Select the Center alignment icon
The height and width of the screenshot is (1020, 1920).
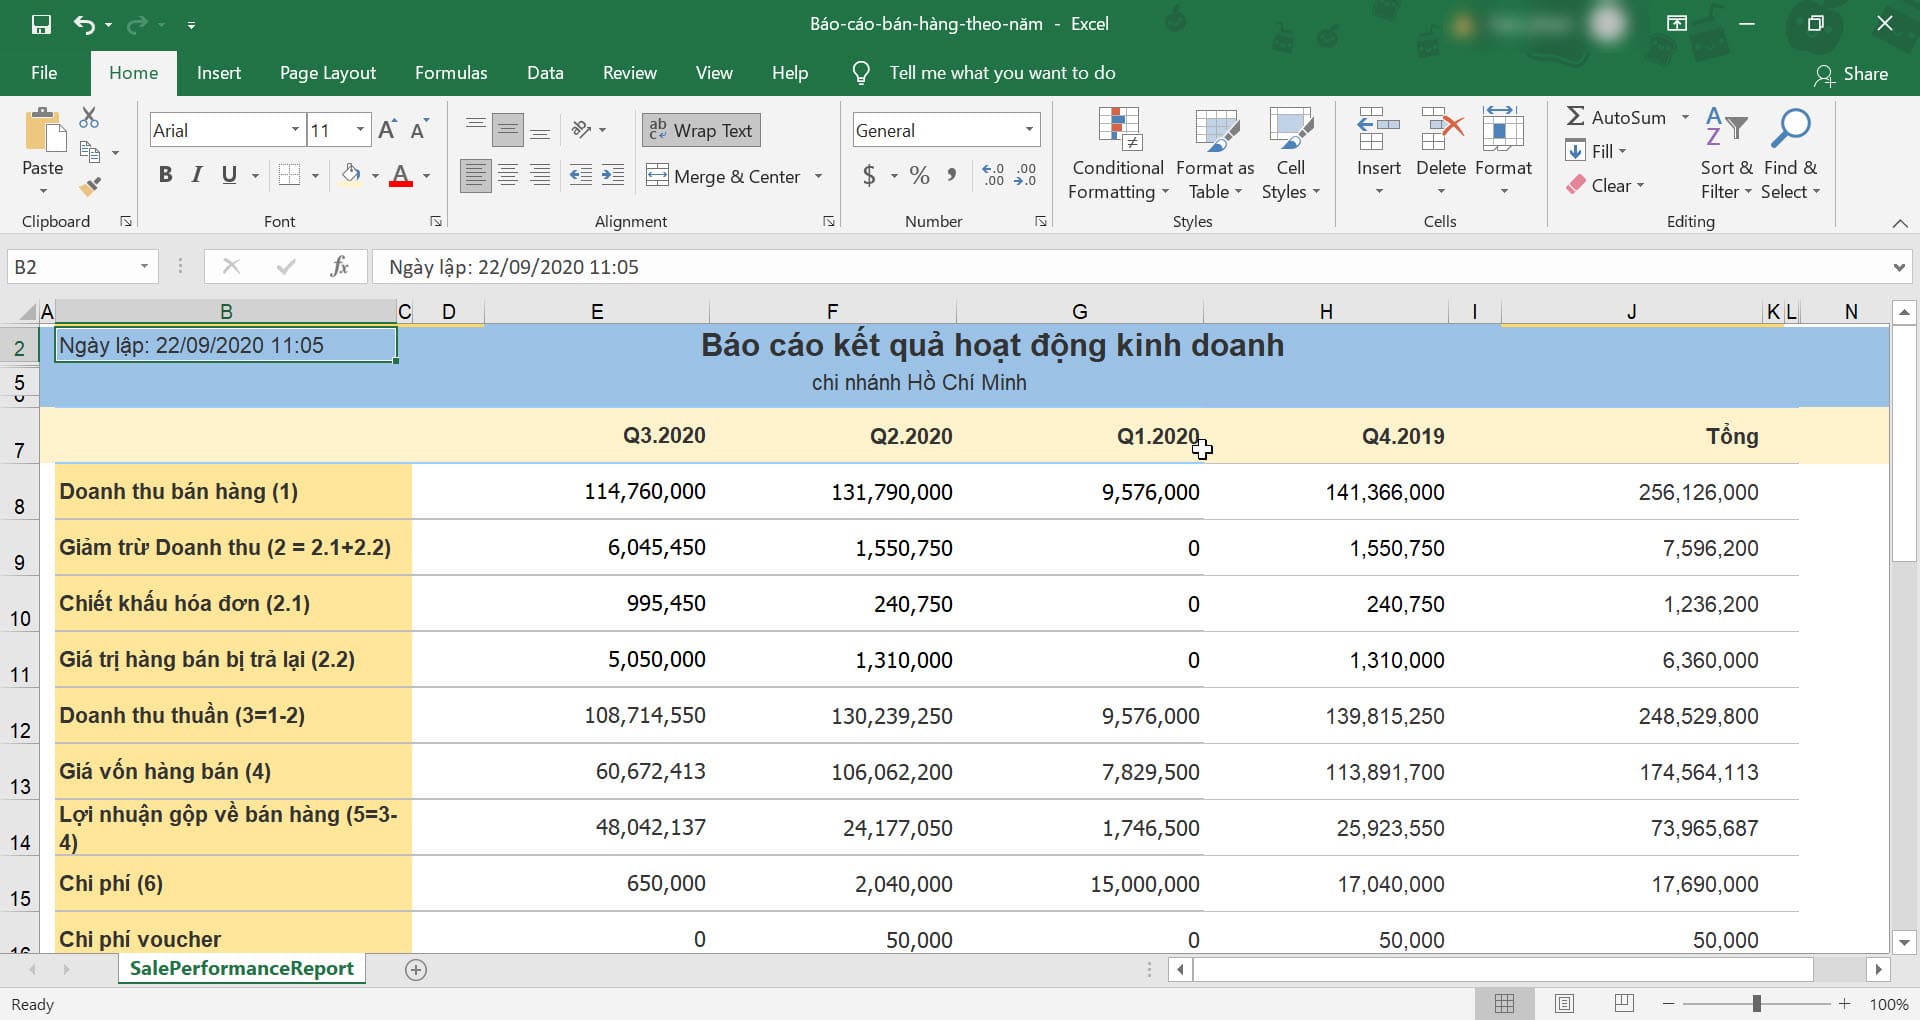click(x=508, y=174)
